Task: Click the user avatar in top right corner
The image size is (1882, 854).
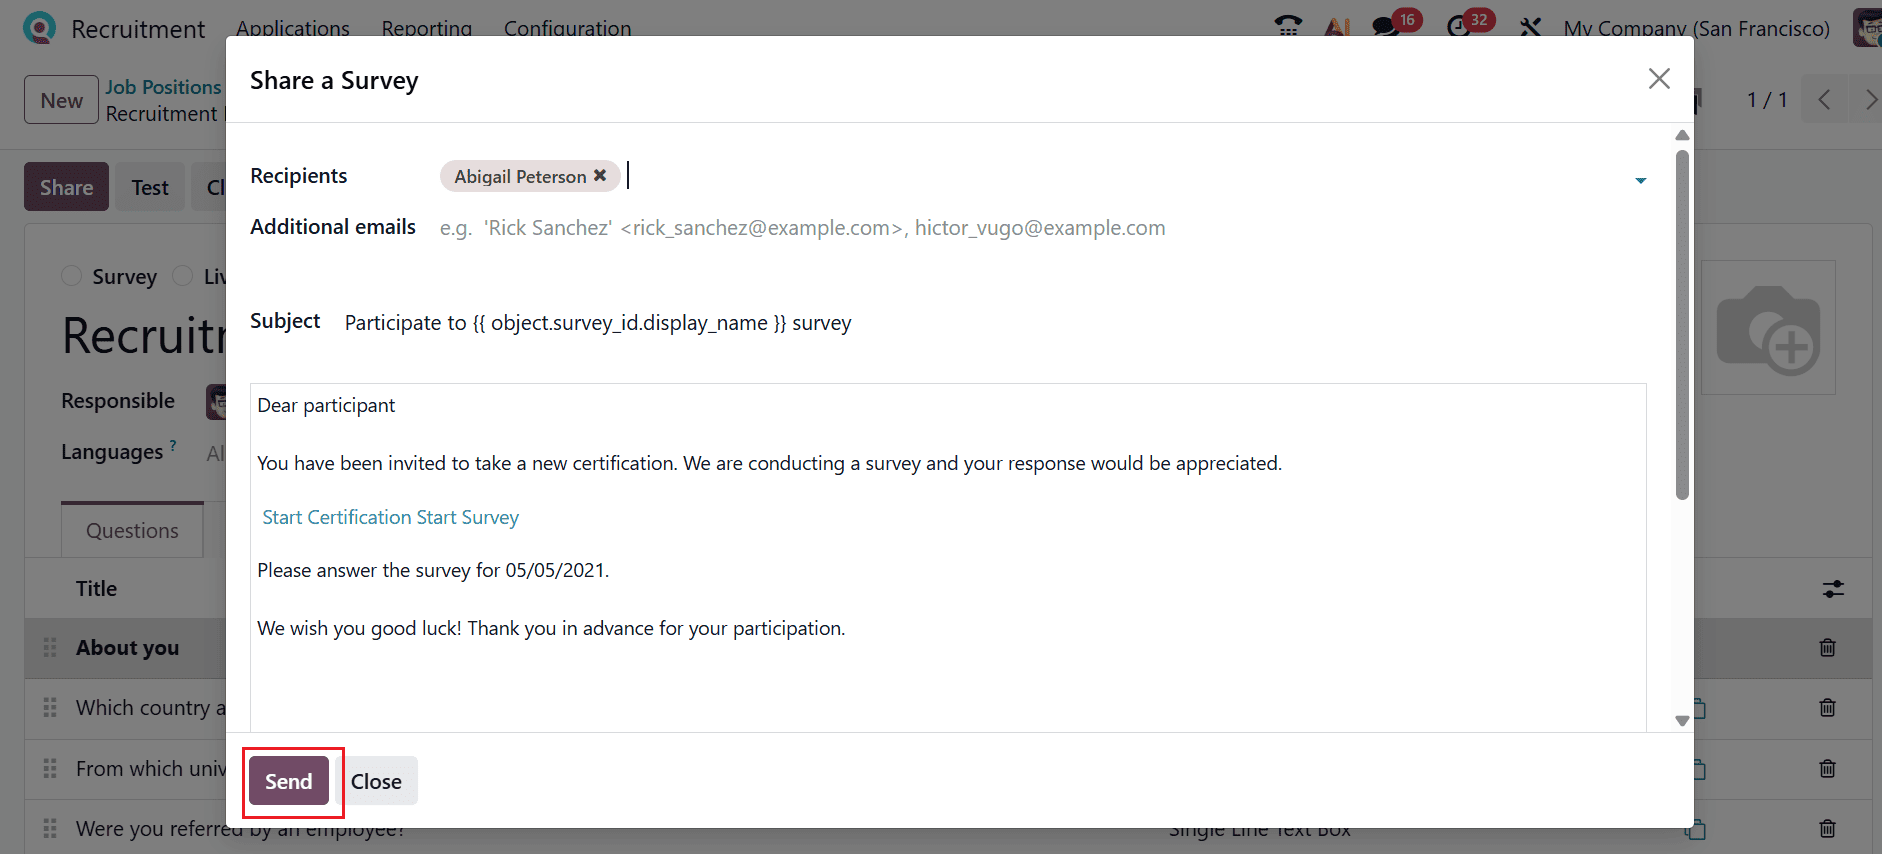Action: pos(1867,28)
